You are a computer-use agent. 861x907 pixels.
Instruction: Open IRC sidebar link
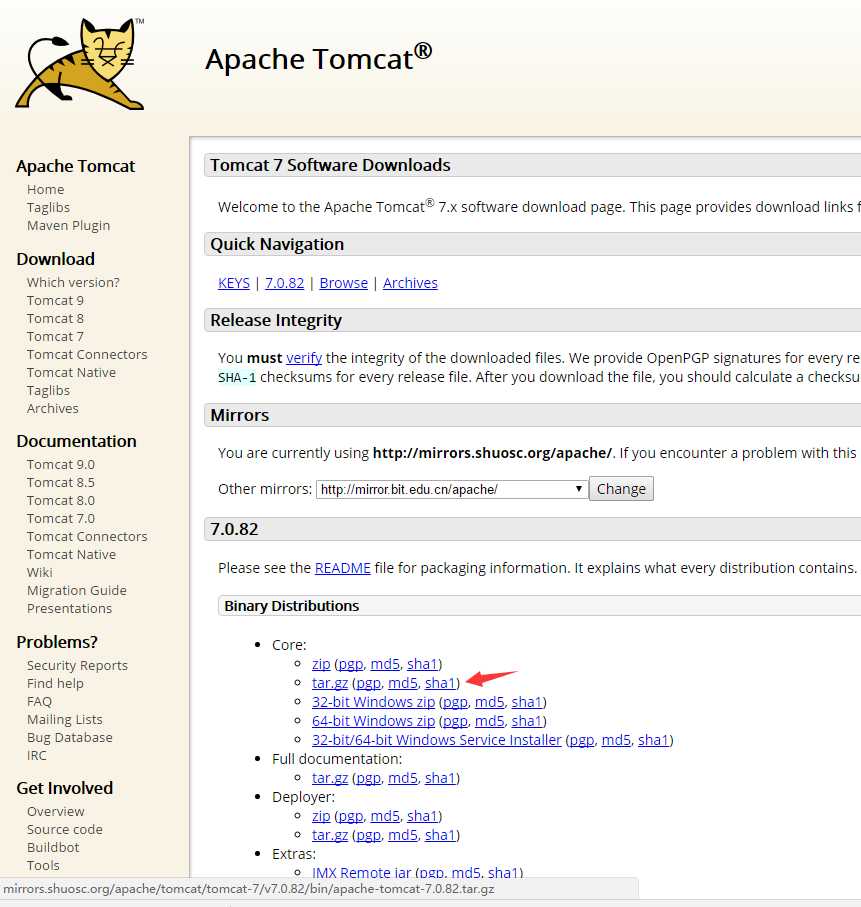[x=36, y=755]
